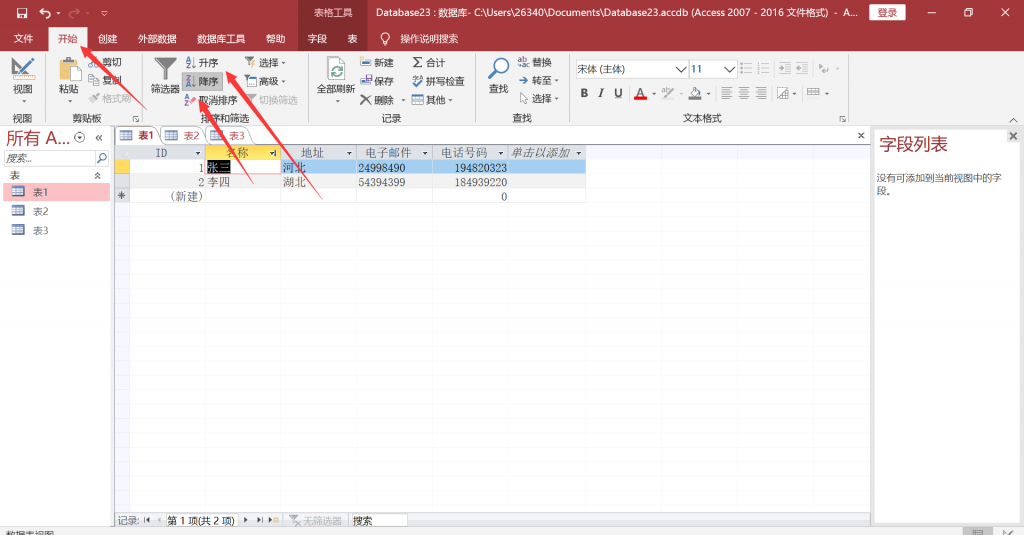Toggle italic formatting I
Image resolution: width=1024 pixels, height=535 pixels.
[x=601, y=93]
